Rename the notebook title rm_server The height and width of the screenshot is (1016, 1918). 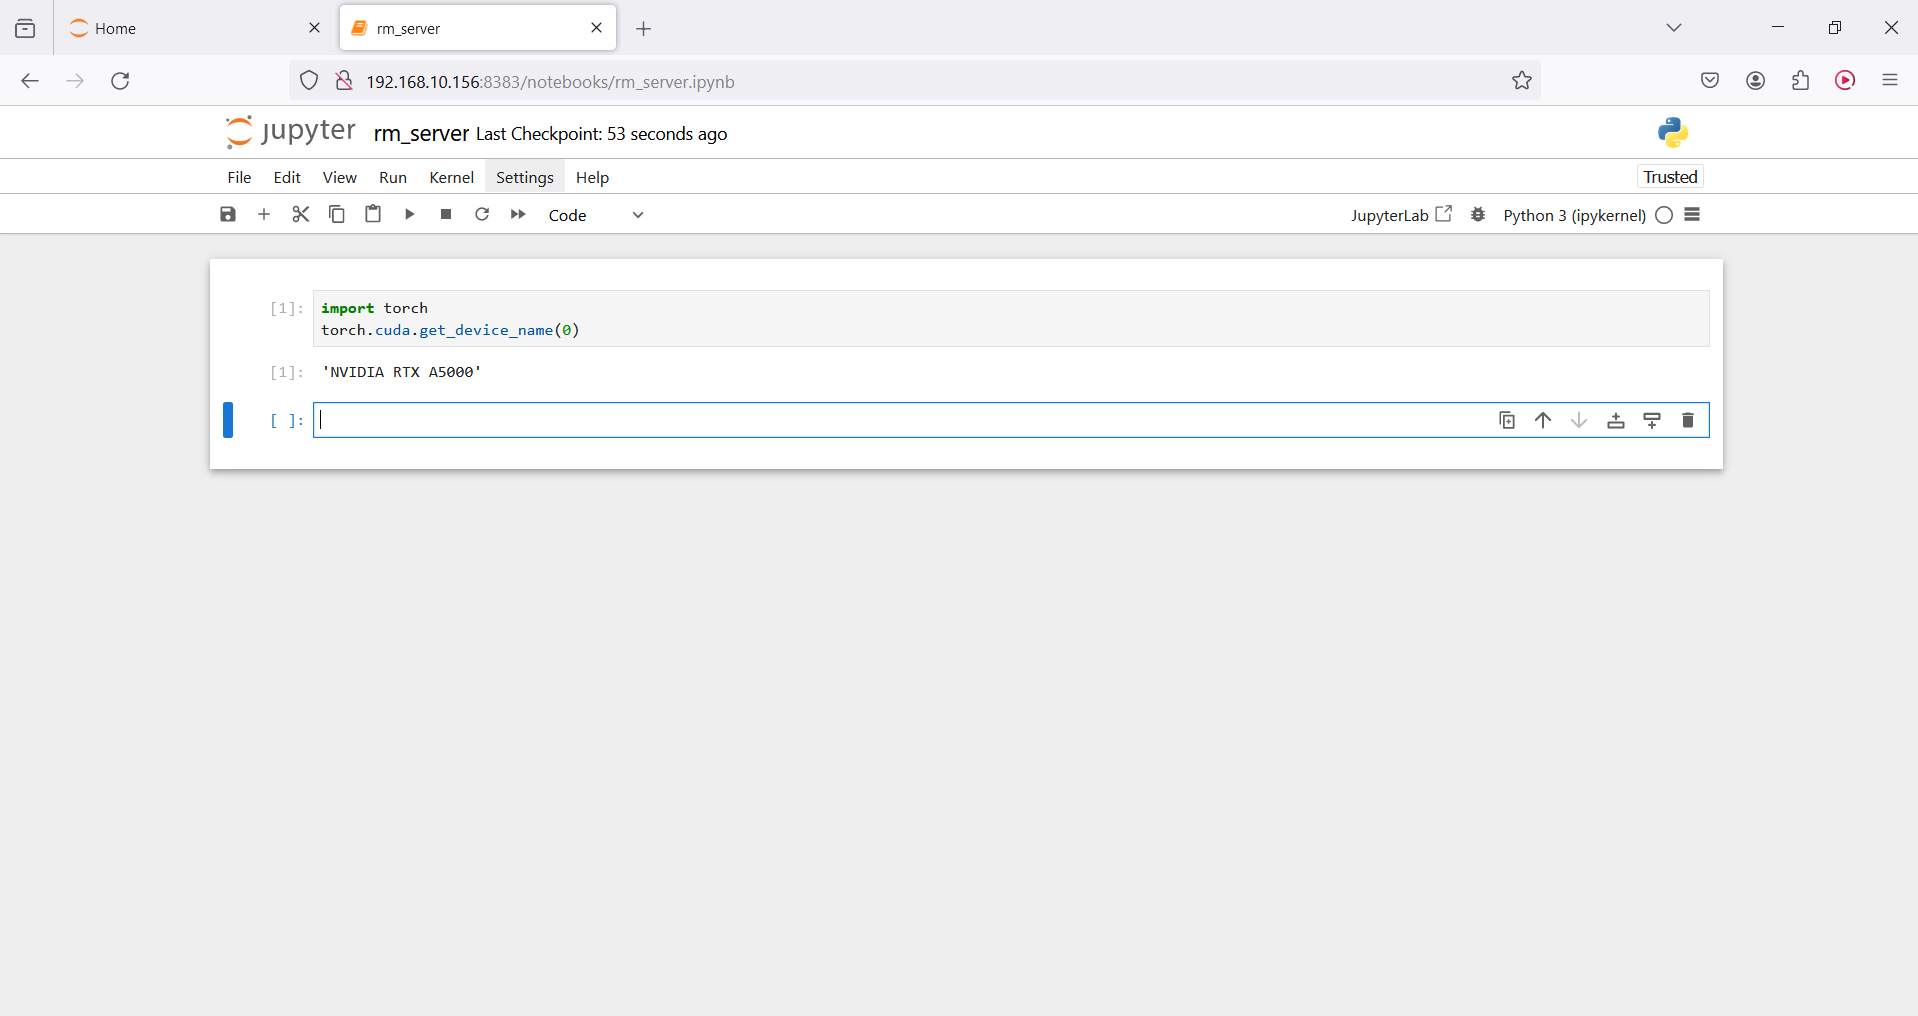click(x=421, y=133)
